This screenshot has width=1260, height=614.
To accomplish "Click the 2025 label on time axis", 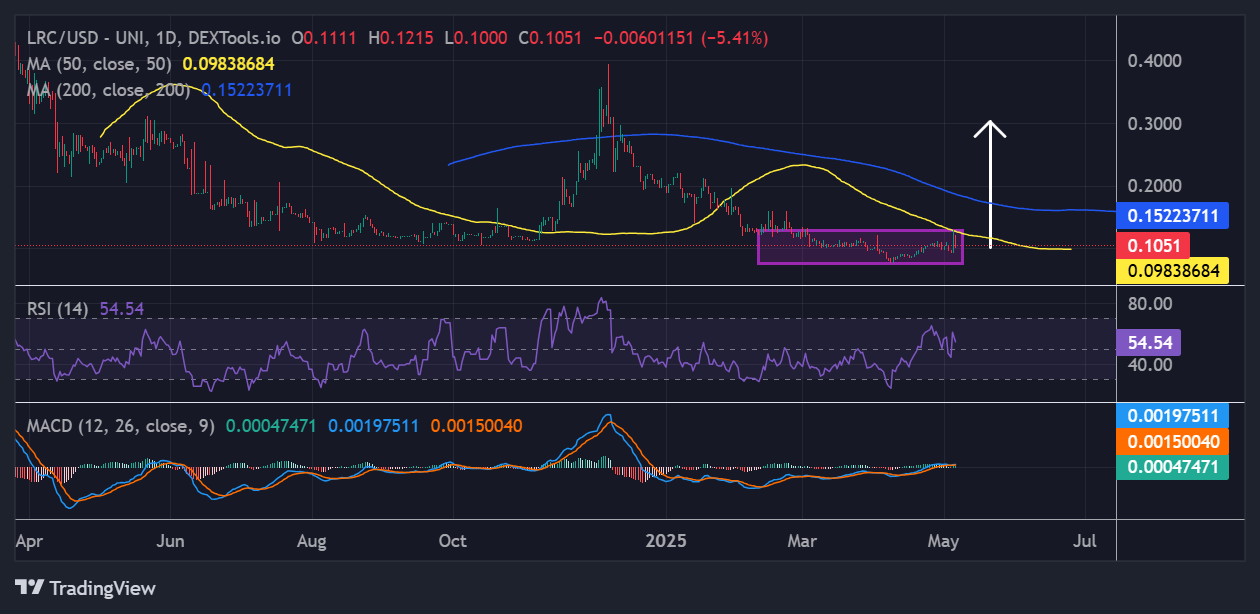I will [x=665, y=541].
